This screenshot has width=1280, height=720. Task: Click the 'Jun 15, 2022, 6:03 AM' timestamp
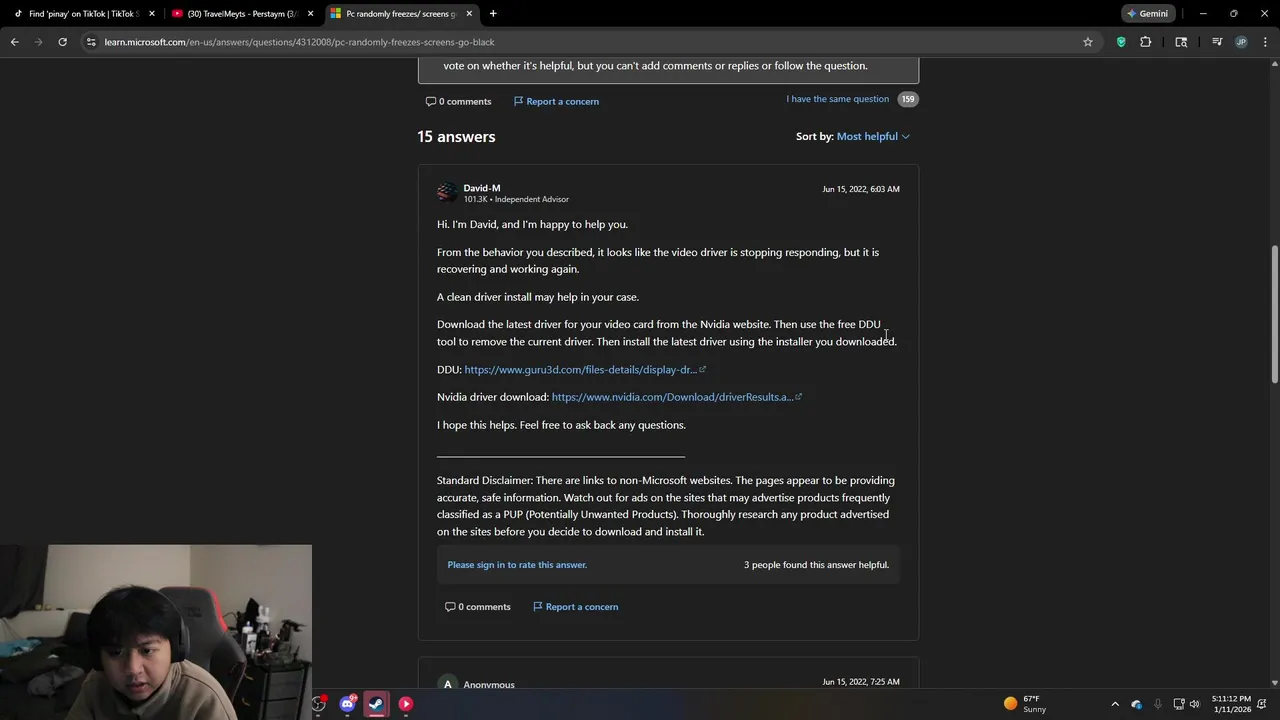point(861,189)
